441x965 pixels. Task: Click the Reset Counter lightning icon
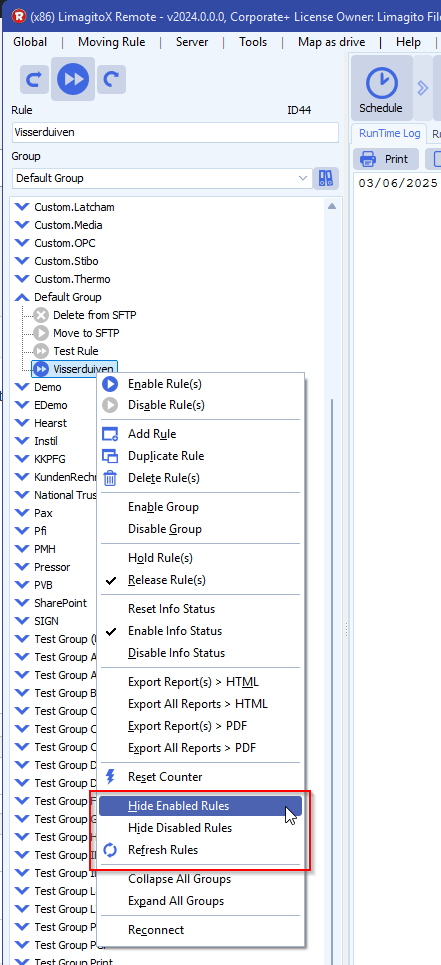pyautogui.click(x=111, y=777)
